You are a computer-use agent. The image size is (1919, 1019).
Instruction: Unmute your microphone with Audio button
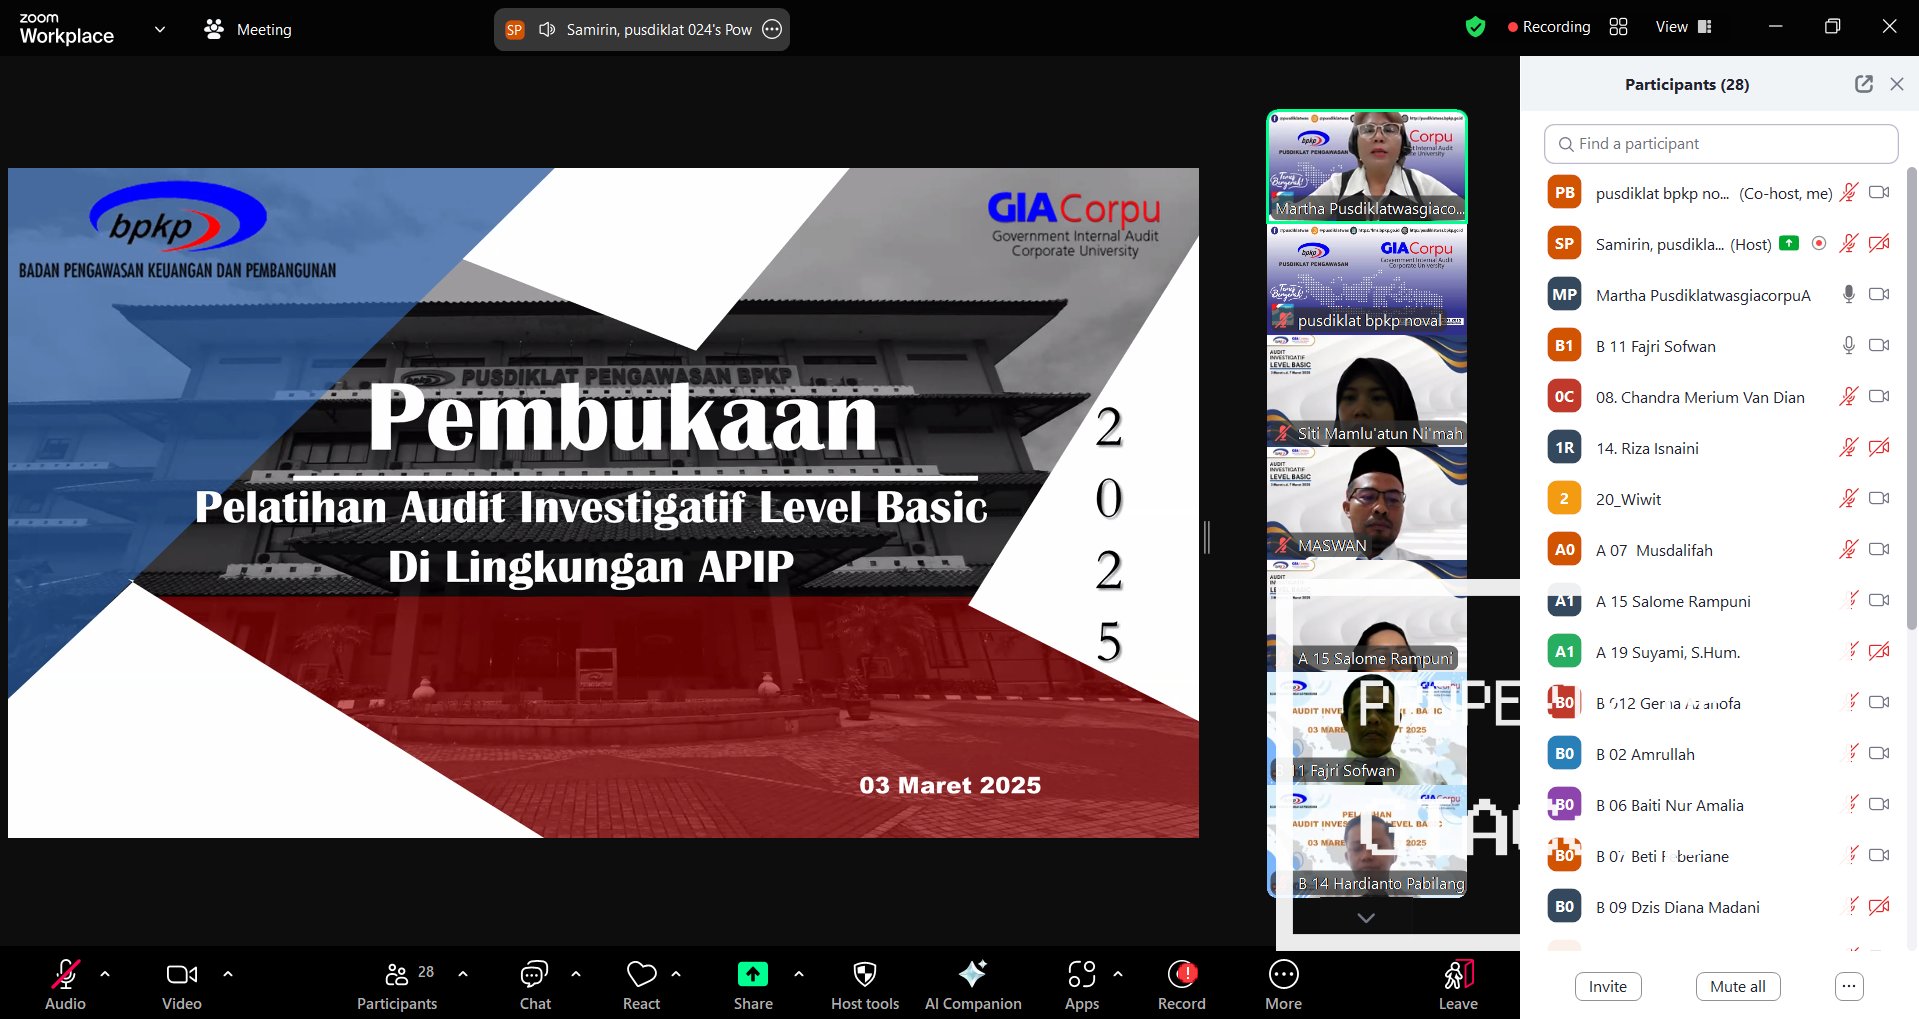coord(65,985)
